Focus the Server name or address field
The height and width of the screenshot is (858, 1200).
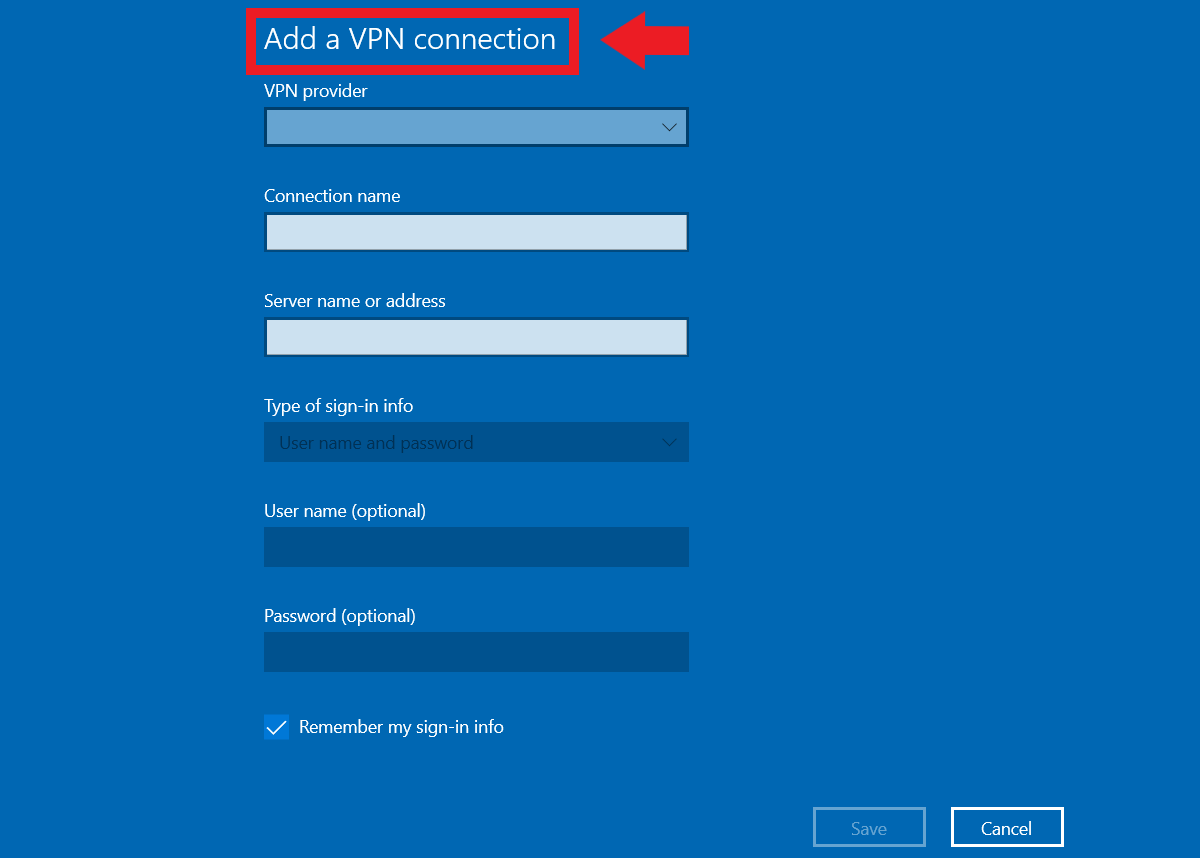[476, 337]
